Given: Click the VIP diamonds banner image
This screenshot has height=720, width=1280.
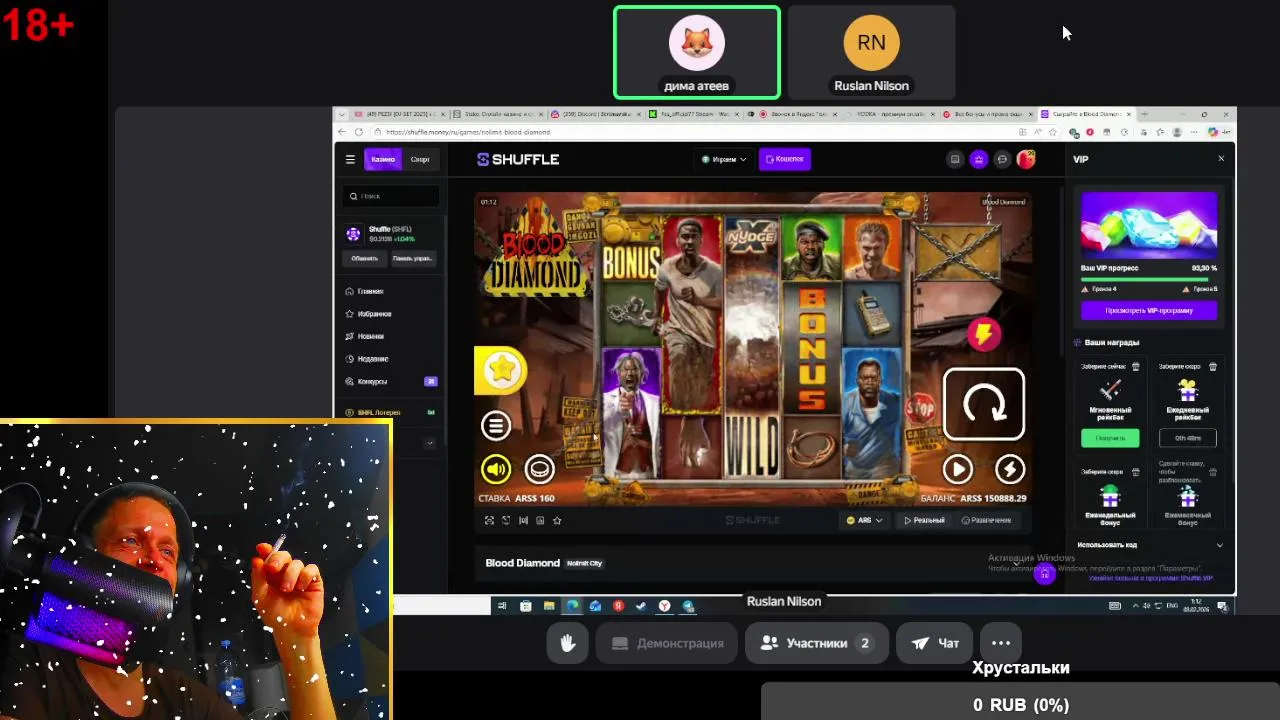Looking at the screenshot, I should click(x=1149, y=224).
